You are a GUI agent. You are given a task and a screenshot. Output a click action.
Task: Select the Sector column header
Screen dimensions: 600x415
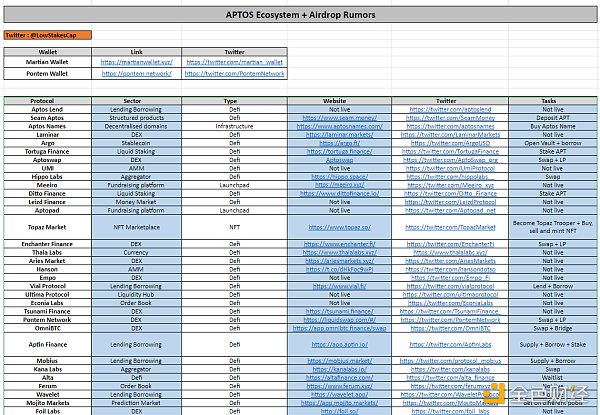click(139, 100)
